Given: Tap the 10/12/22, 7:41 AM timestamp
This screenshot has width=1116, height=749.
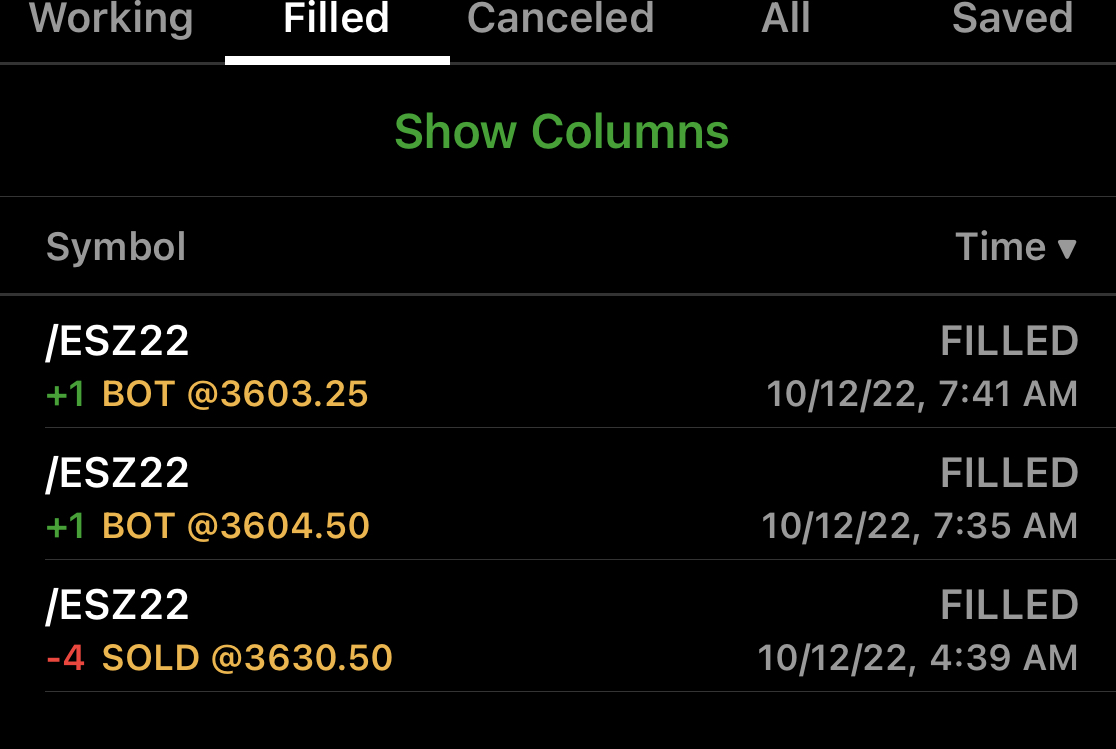Looking at the screenshot, I should [922, 395].
